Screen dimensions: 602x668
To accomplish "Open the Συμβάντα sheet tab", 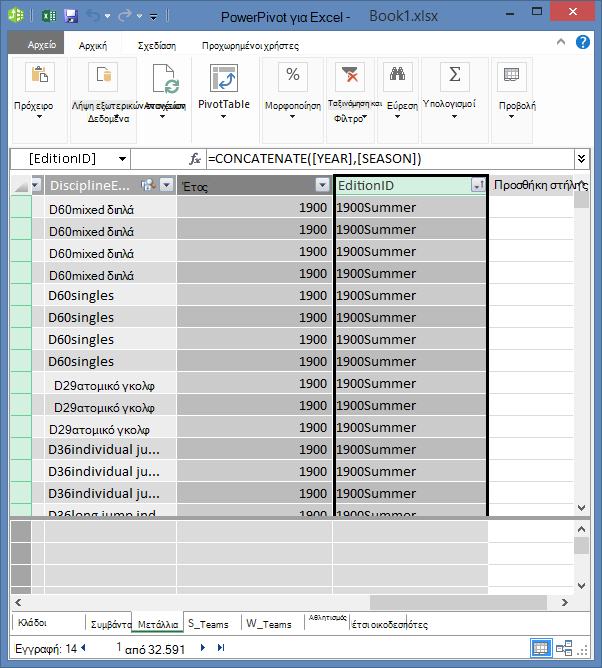I will tap(110, 624).
